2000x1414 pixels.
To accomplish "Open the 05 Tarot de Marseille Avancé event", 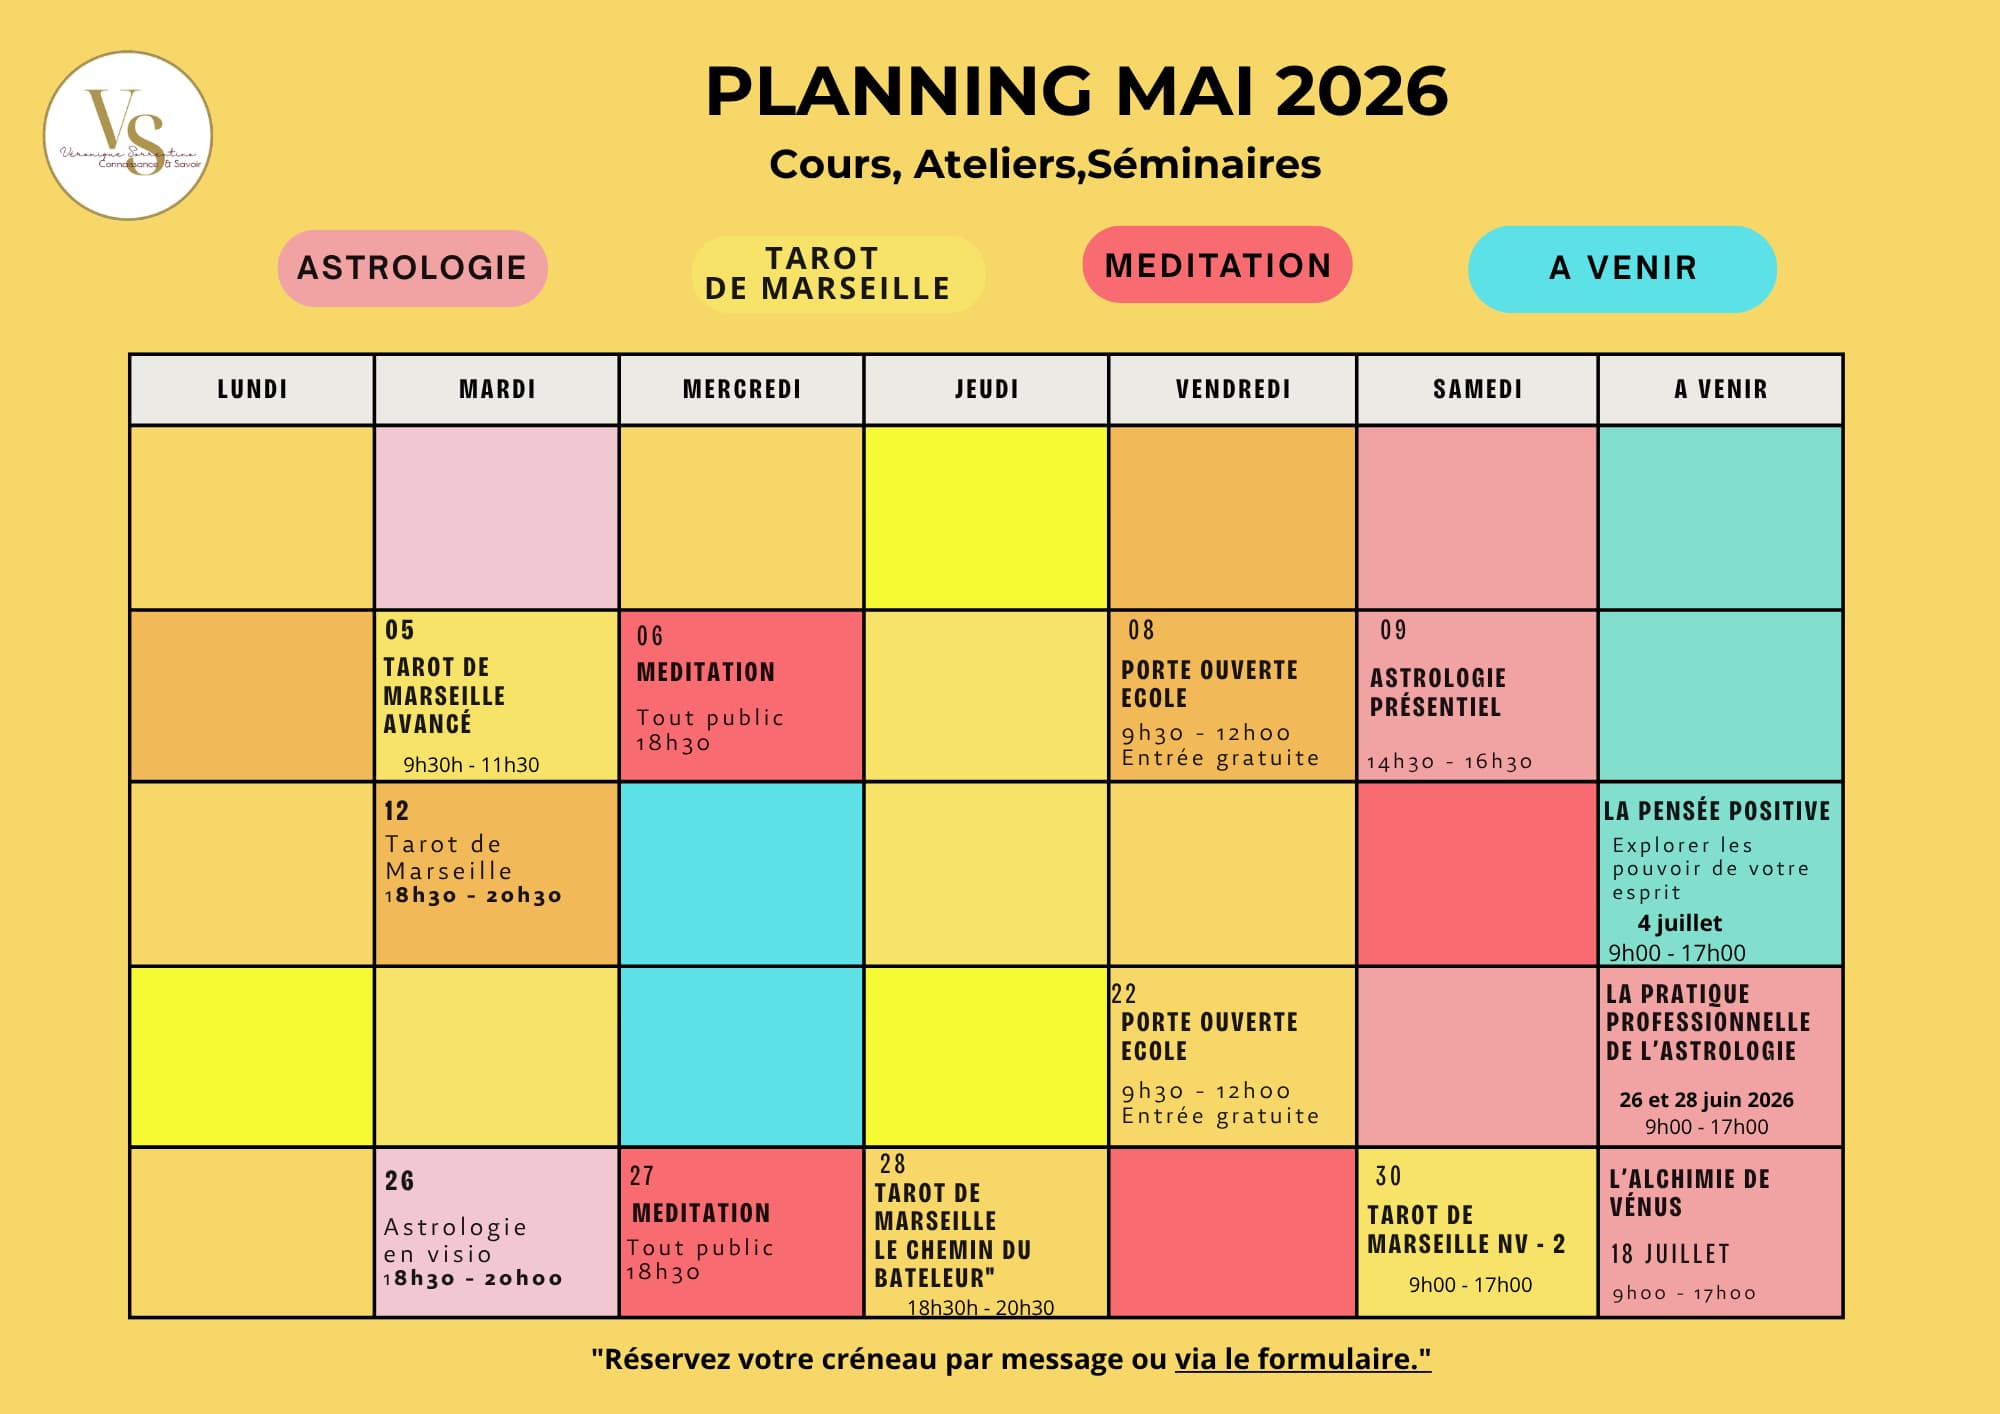I will tap(496, 696).
